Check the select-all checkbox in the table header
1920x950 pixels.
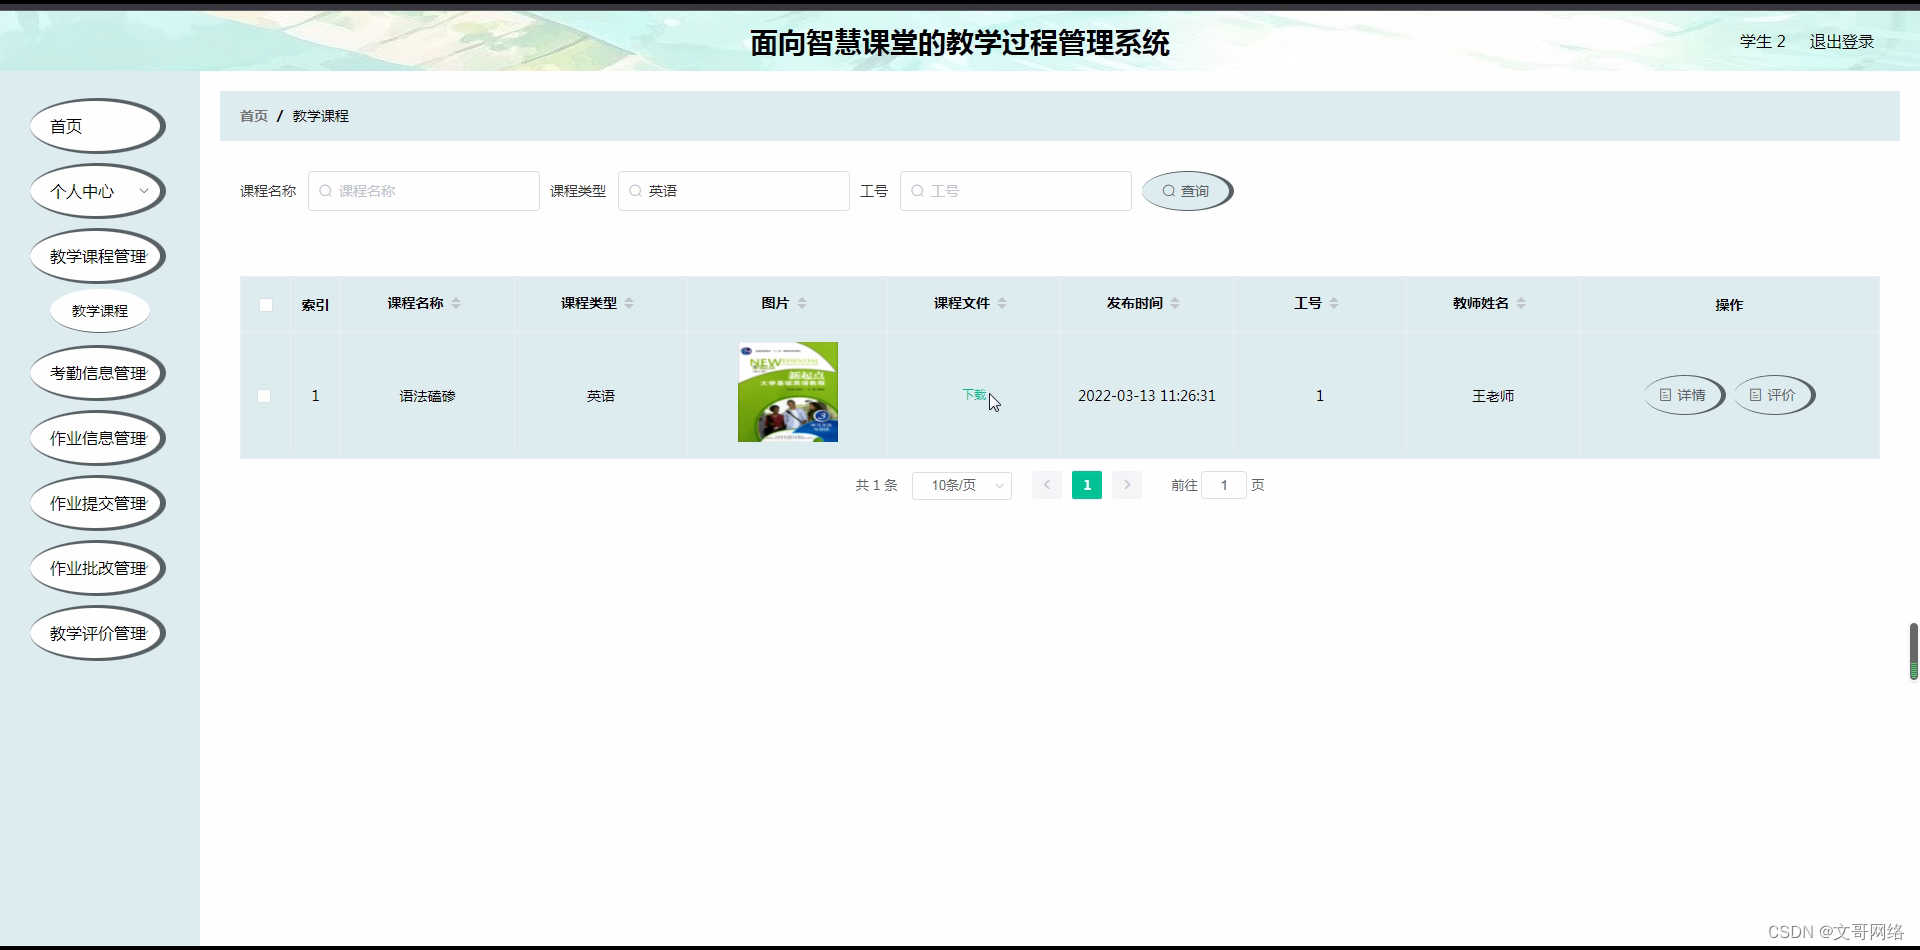click(x=265, y=304)
